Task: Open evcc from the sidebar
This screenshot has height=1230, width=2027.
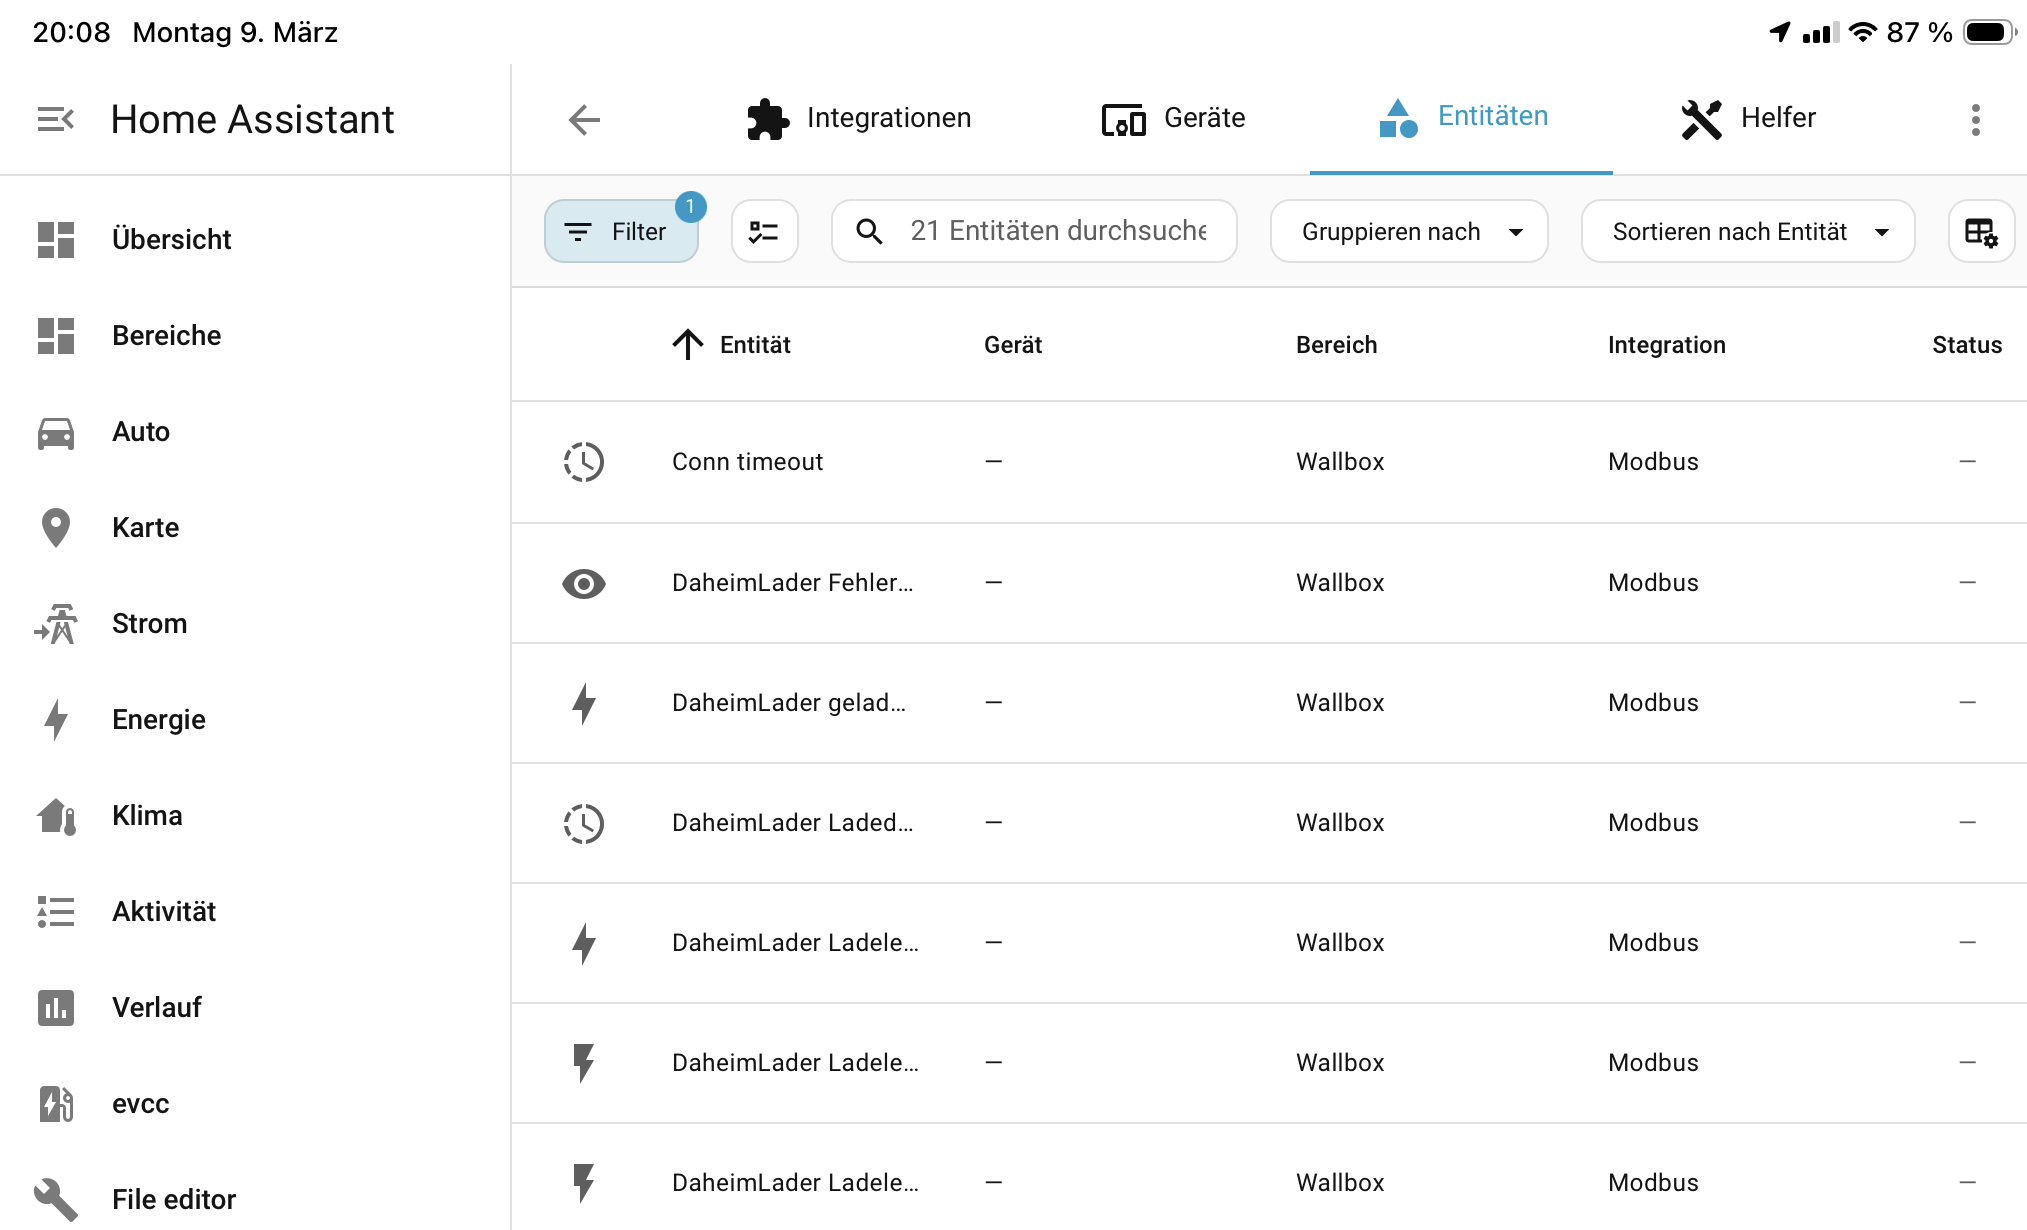Action: 140,1103
